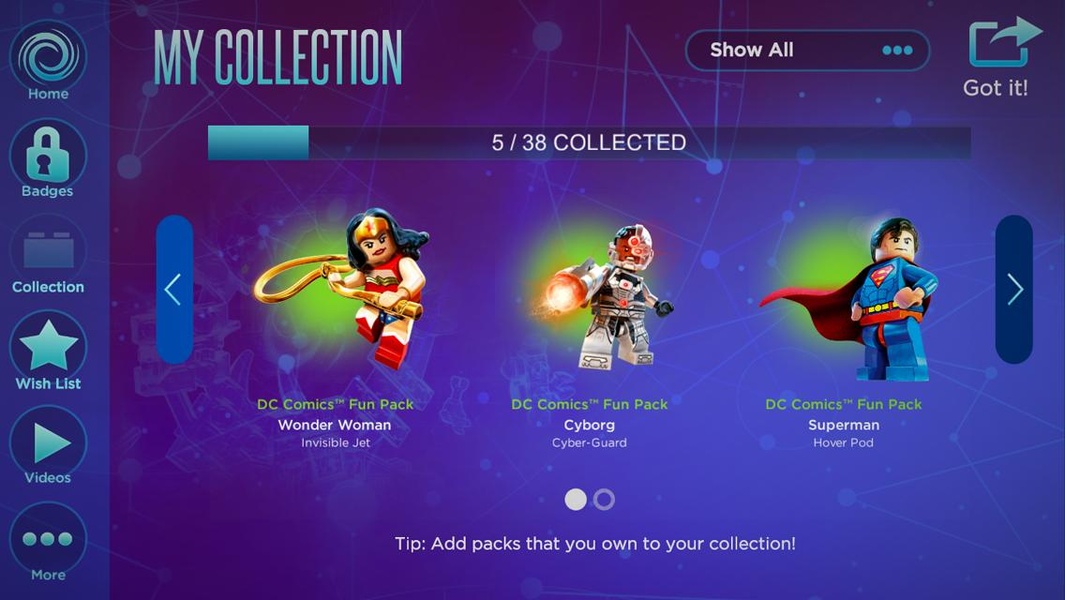Select the Collection brick icon
Screen dimensions: 1065x600
click(x=48, y=250)
